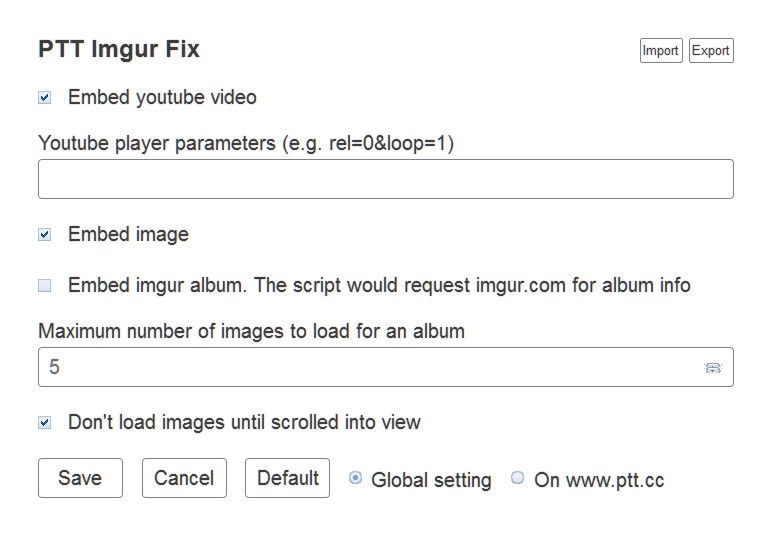Viewport: 772px width, 535px height.
Task: Reset settings with the Default button
Action: (x=287, y=478)
